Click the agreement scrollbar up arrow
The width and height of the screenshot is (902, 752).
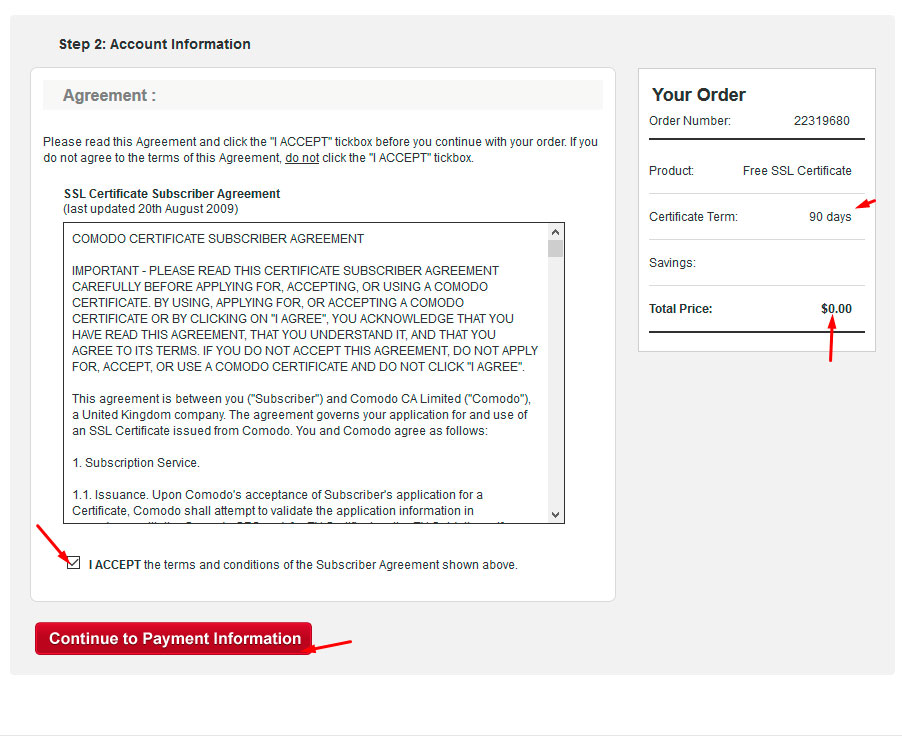(555, 232)
